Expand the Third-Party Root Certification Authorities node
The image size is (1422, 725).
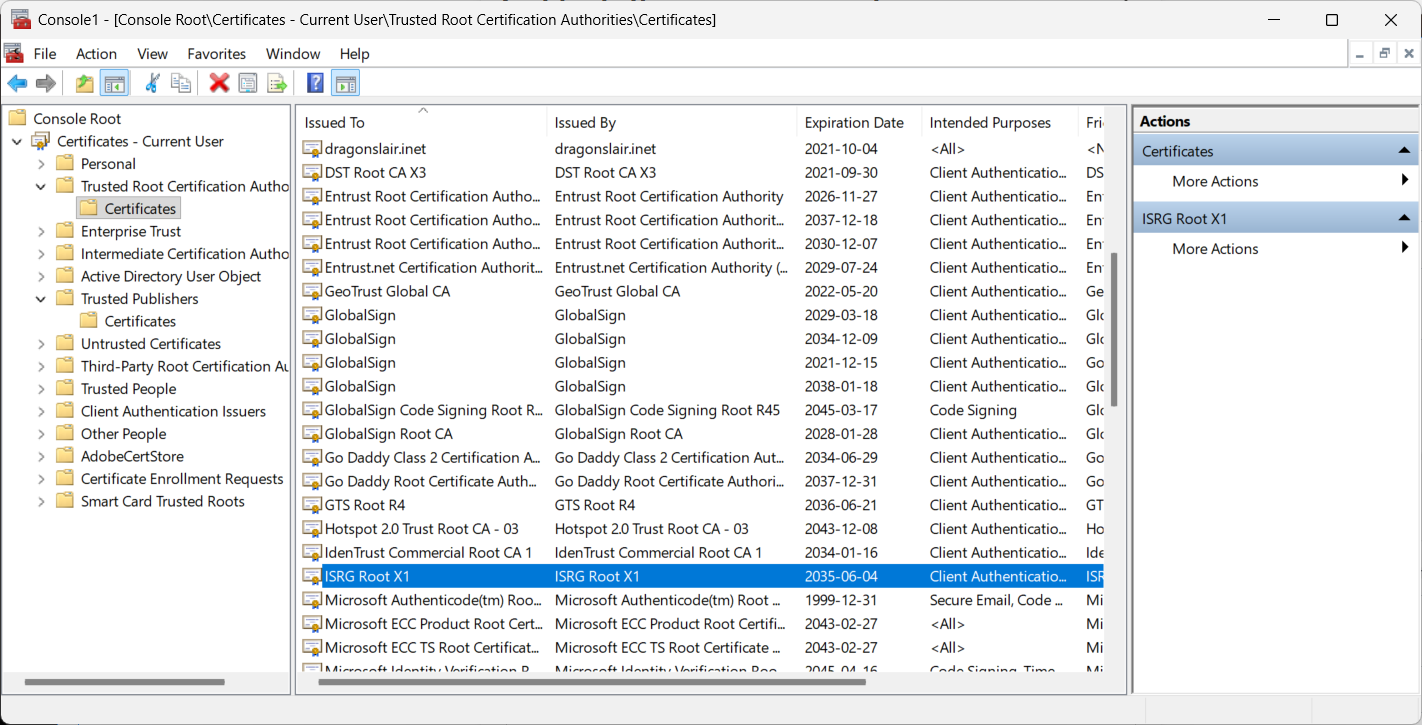point(41,367)
